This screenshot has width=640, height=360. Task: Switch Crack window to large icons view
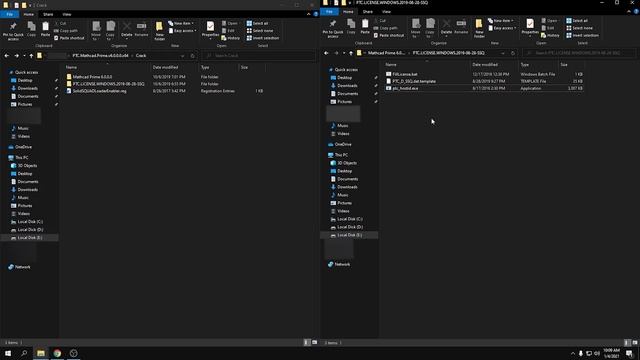(x=314, y=342)
